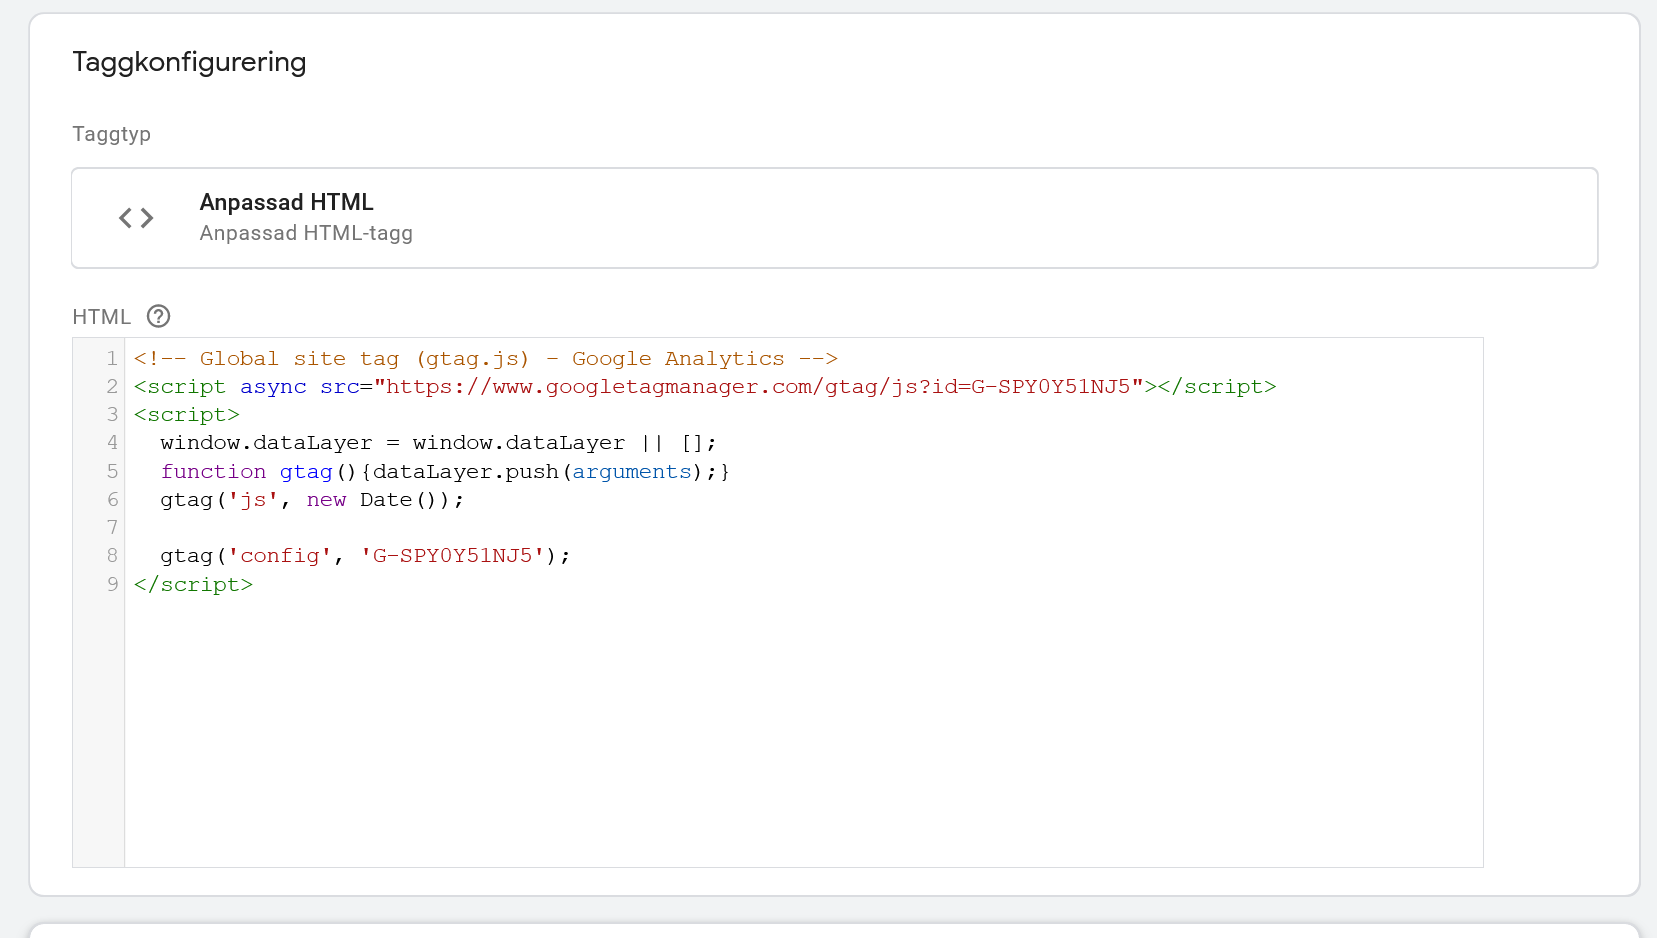Click the "arguments" keyword in the code
Image resolution: width=1657 pixels, height=938 pixels.
(x=631, y=472)
